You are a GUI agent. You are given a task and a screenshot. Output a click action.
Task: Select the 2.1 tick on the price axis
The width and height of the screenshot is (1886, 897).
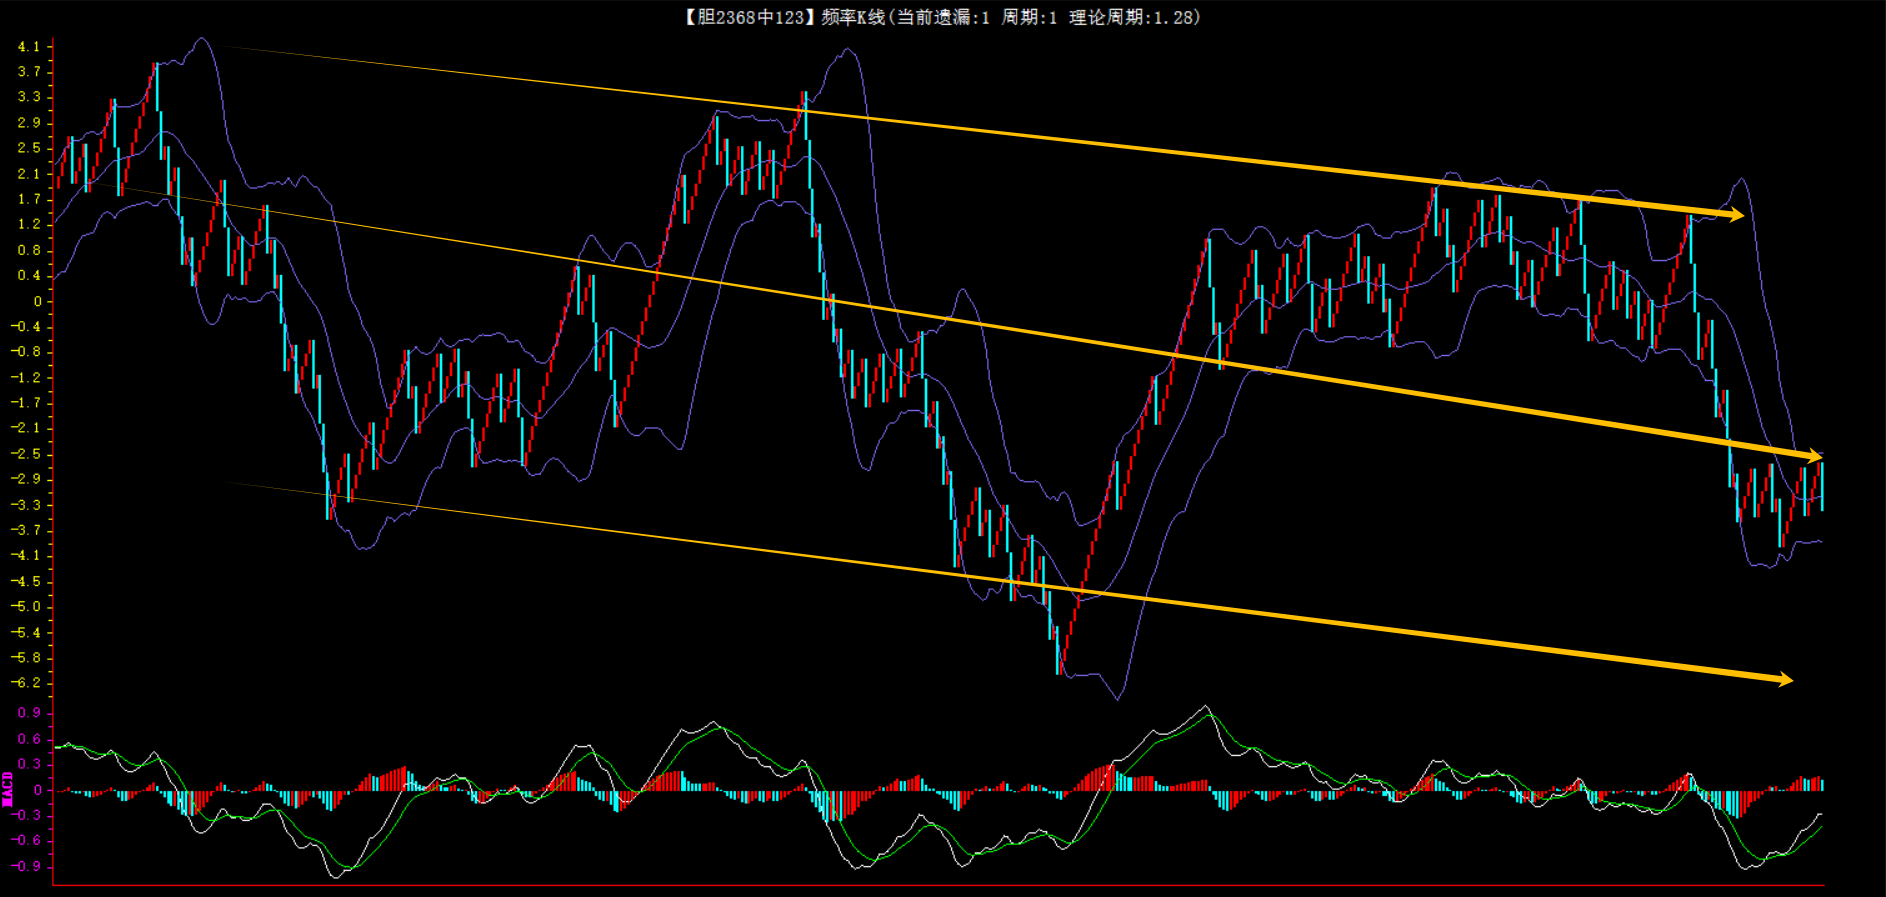(x=29, y=174)
